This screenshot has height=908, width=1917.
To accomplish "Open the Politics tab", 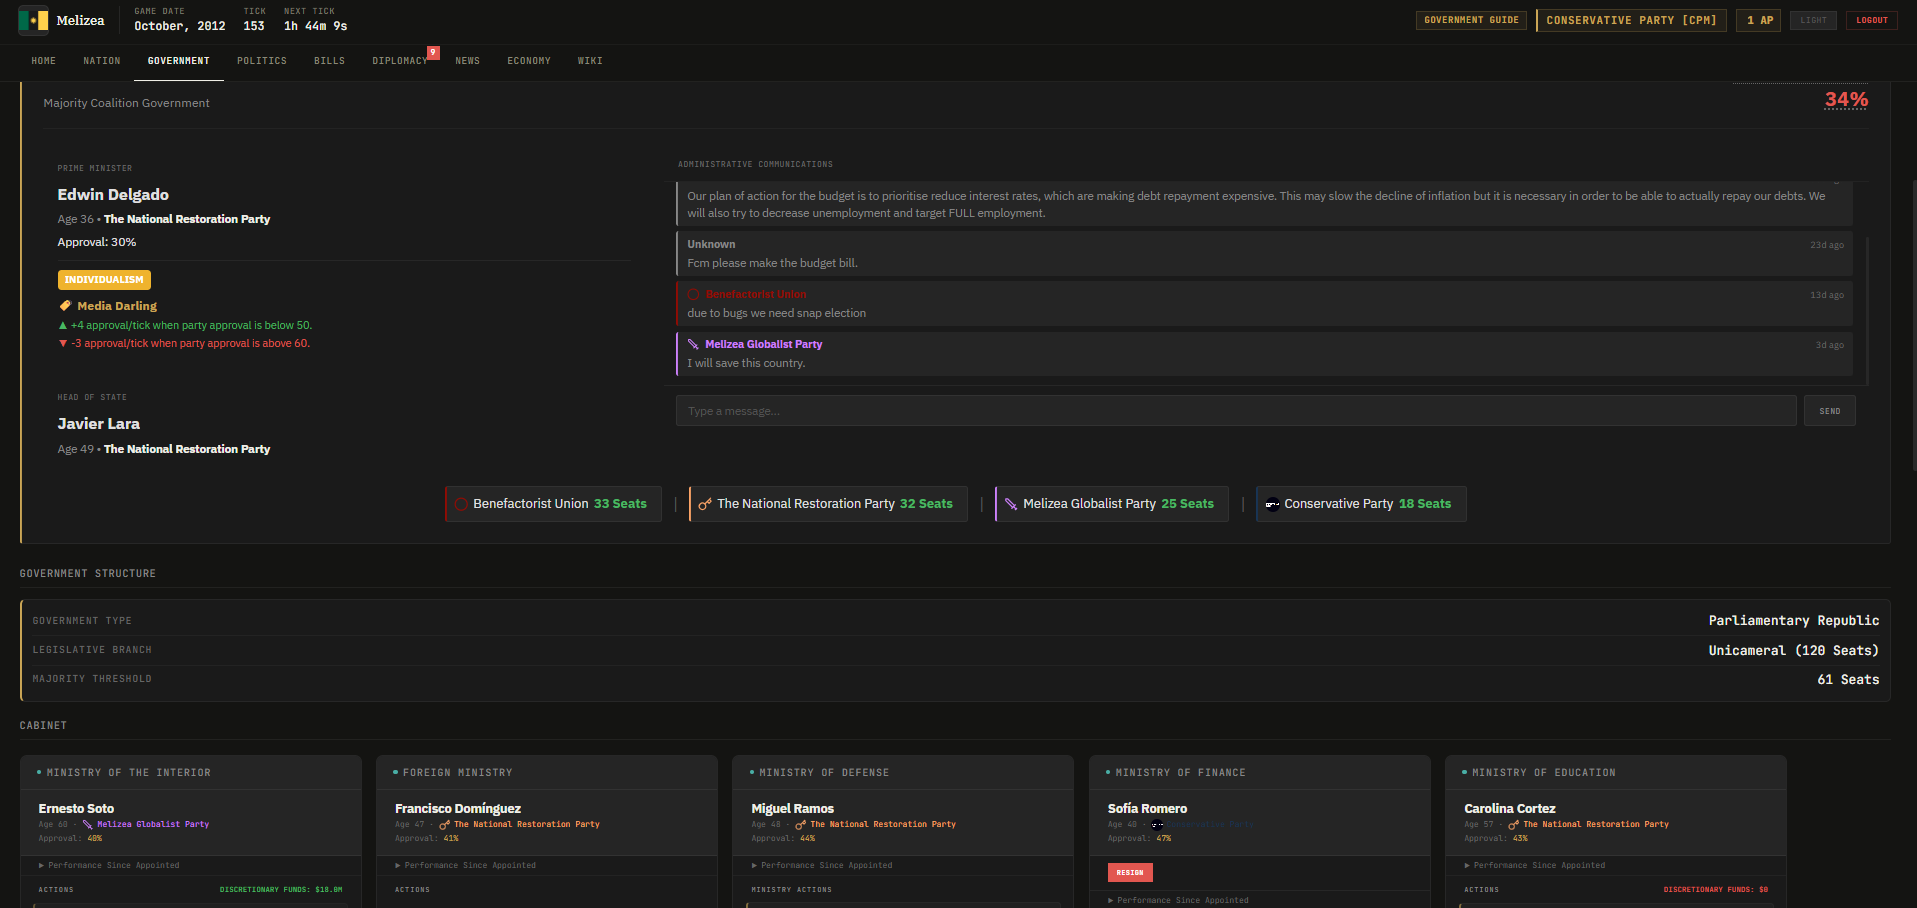I will 261,61.
